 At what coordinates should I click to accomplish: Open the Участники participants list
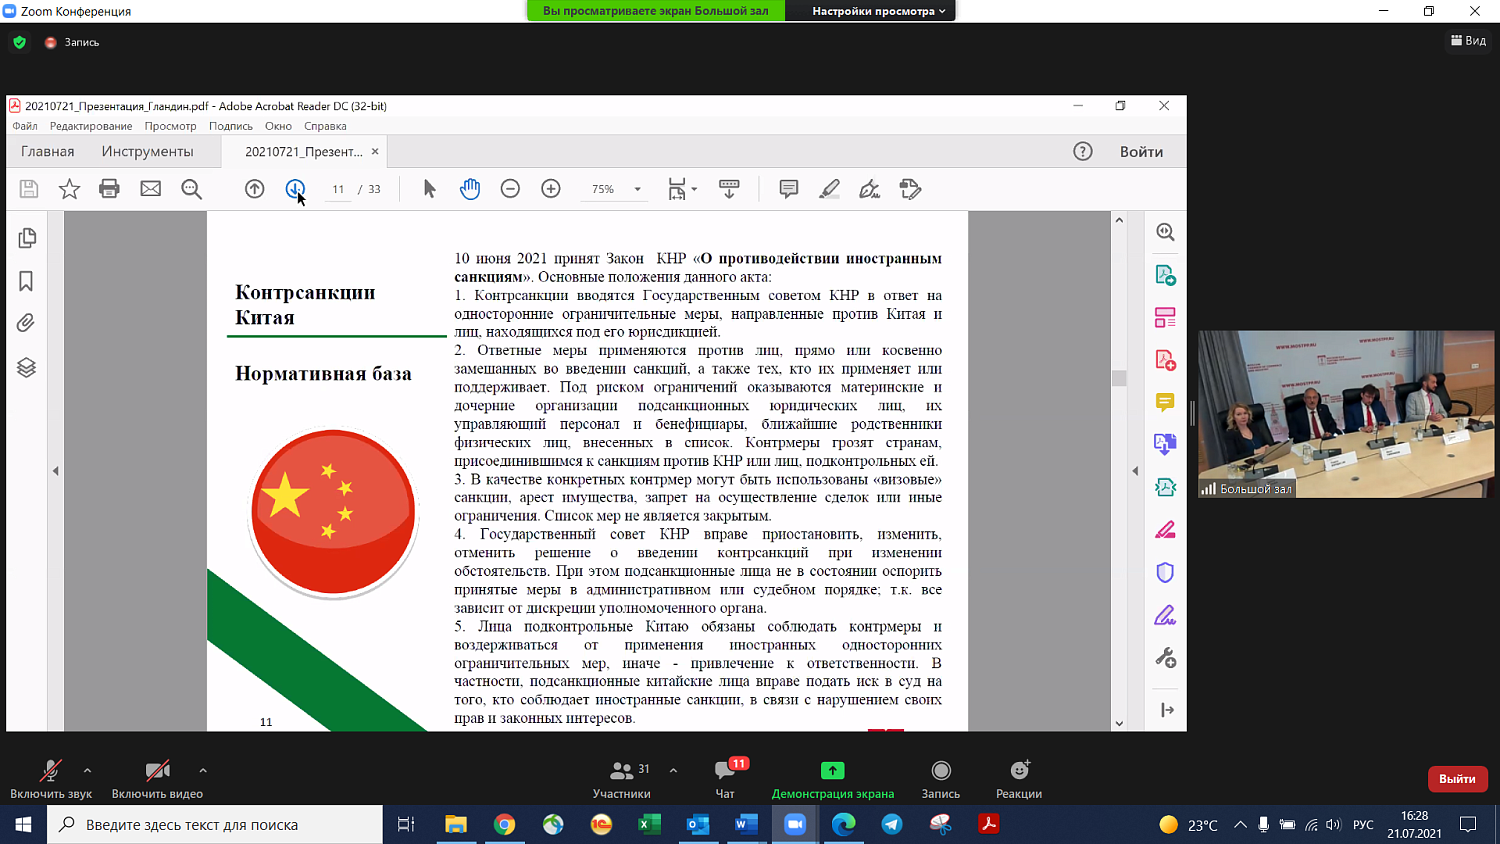click(x=621, y=779)
